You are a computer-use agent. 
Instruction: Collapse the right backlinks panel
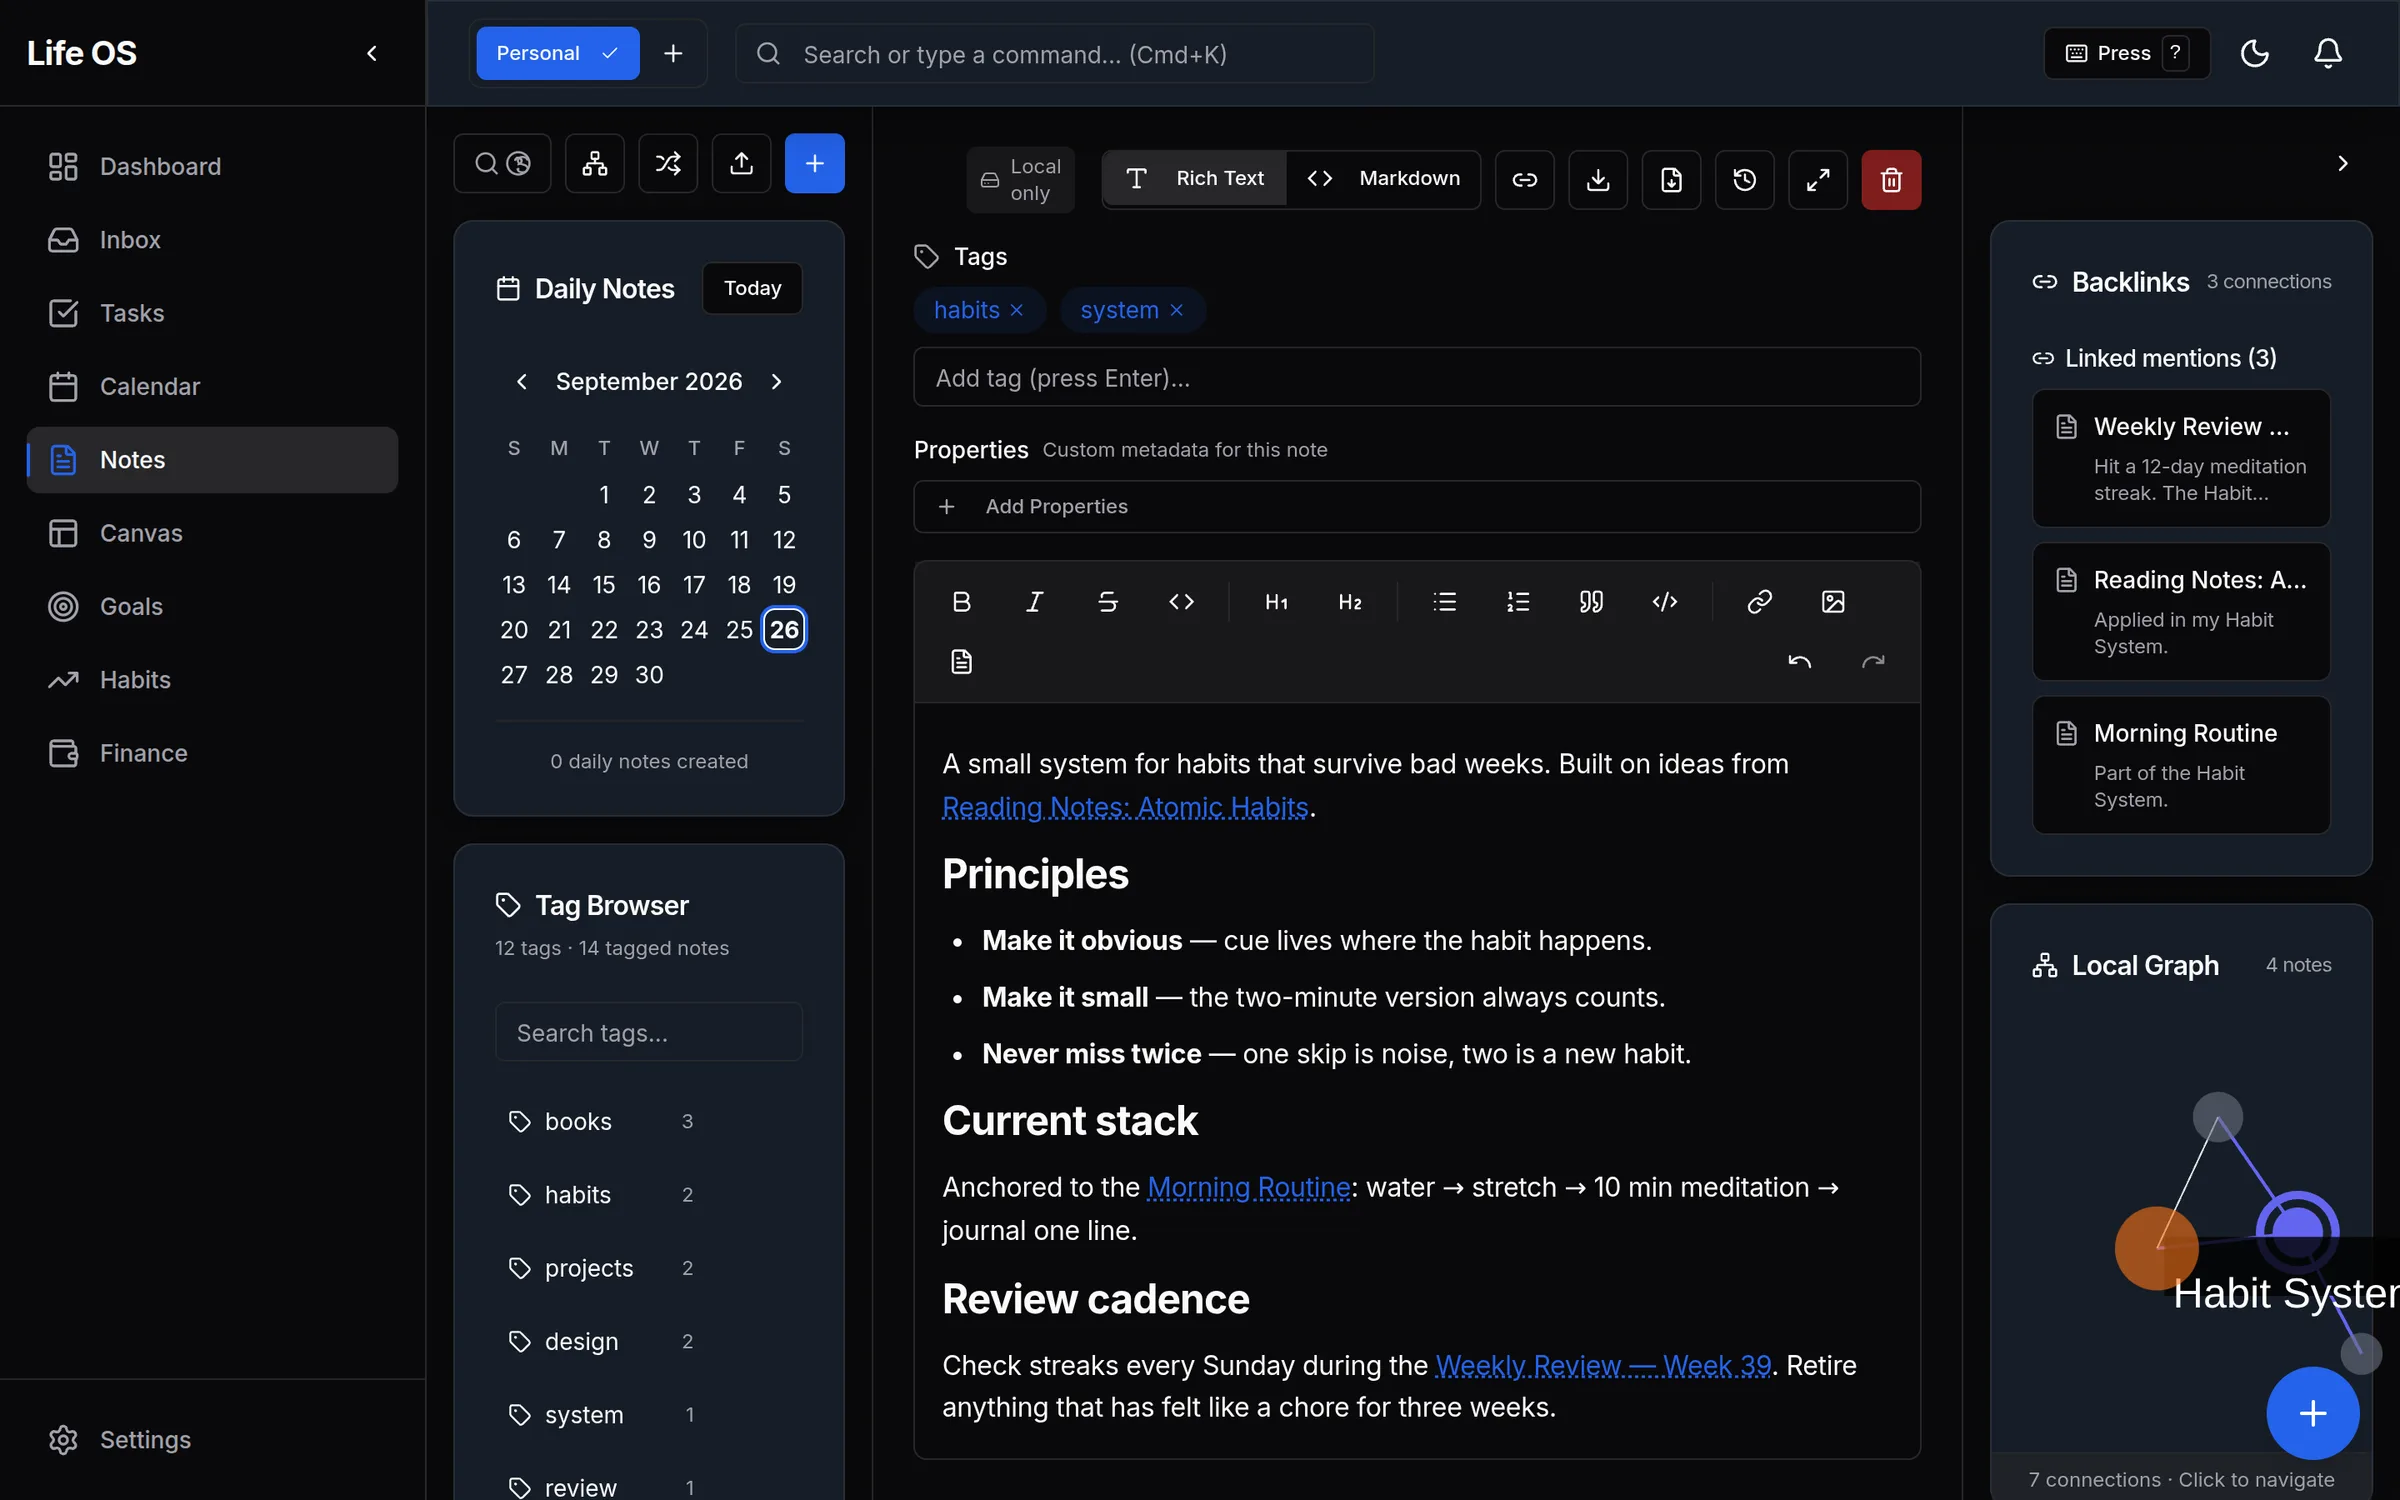pyautogui.click(x=2342, y=163)
